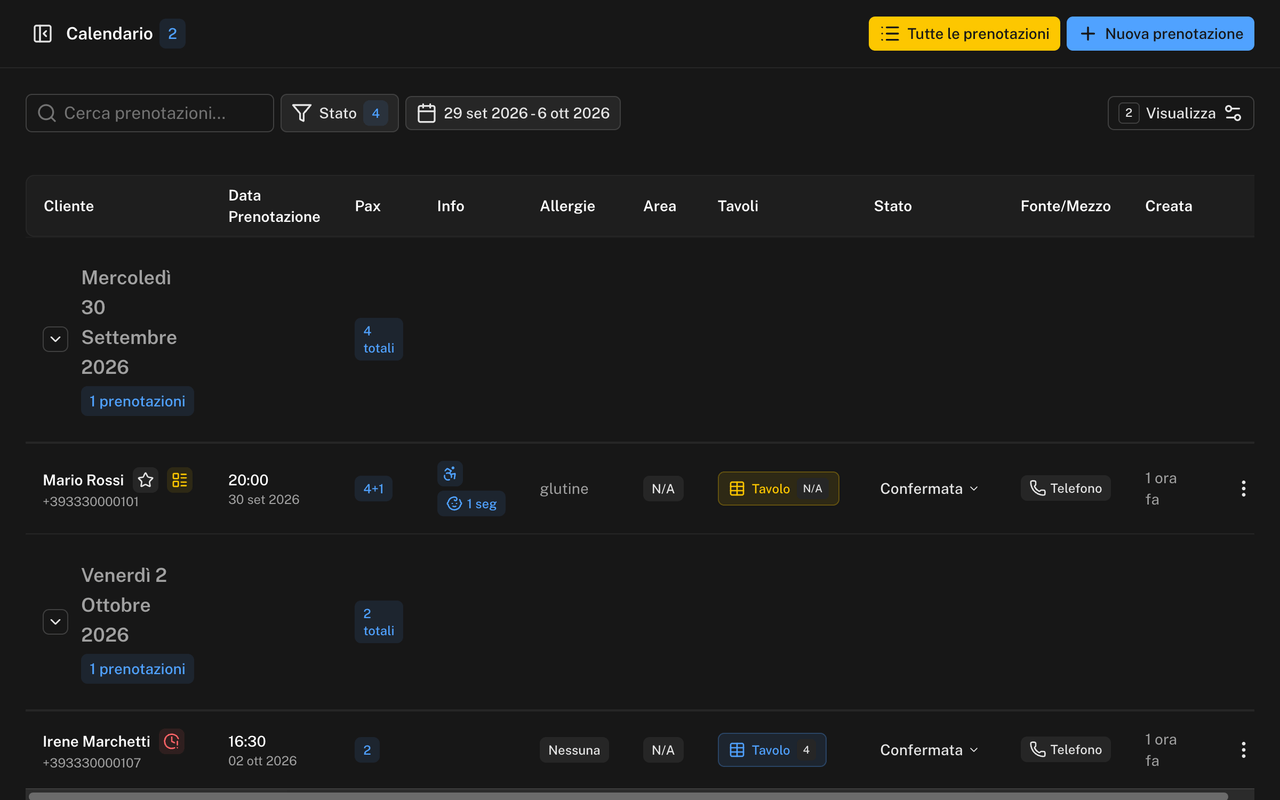Open the Visualizza column options
Viewport: 1280px width, 800px height.
pyautogui.click(x=1181, y=113)
